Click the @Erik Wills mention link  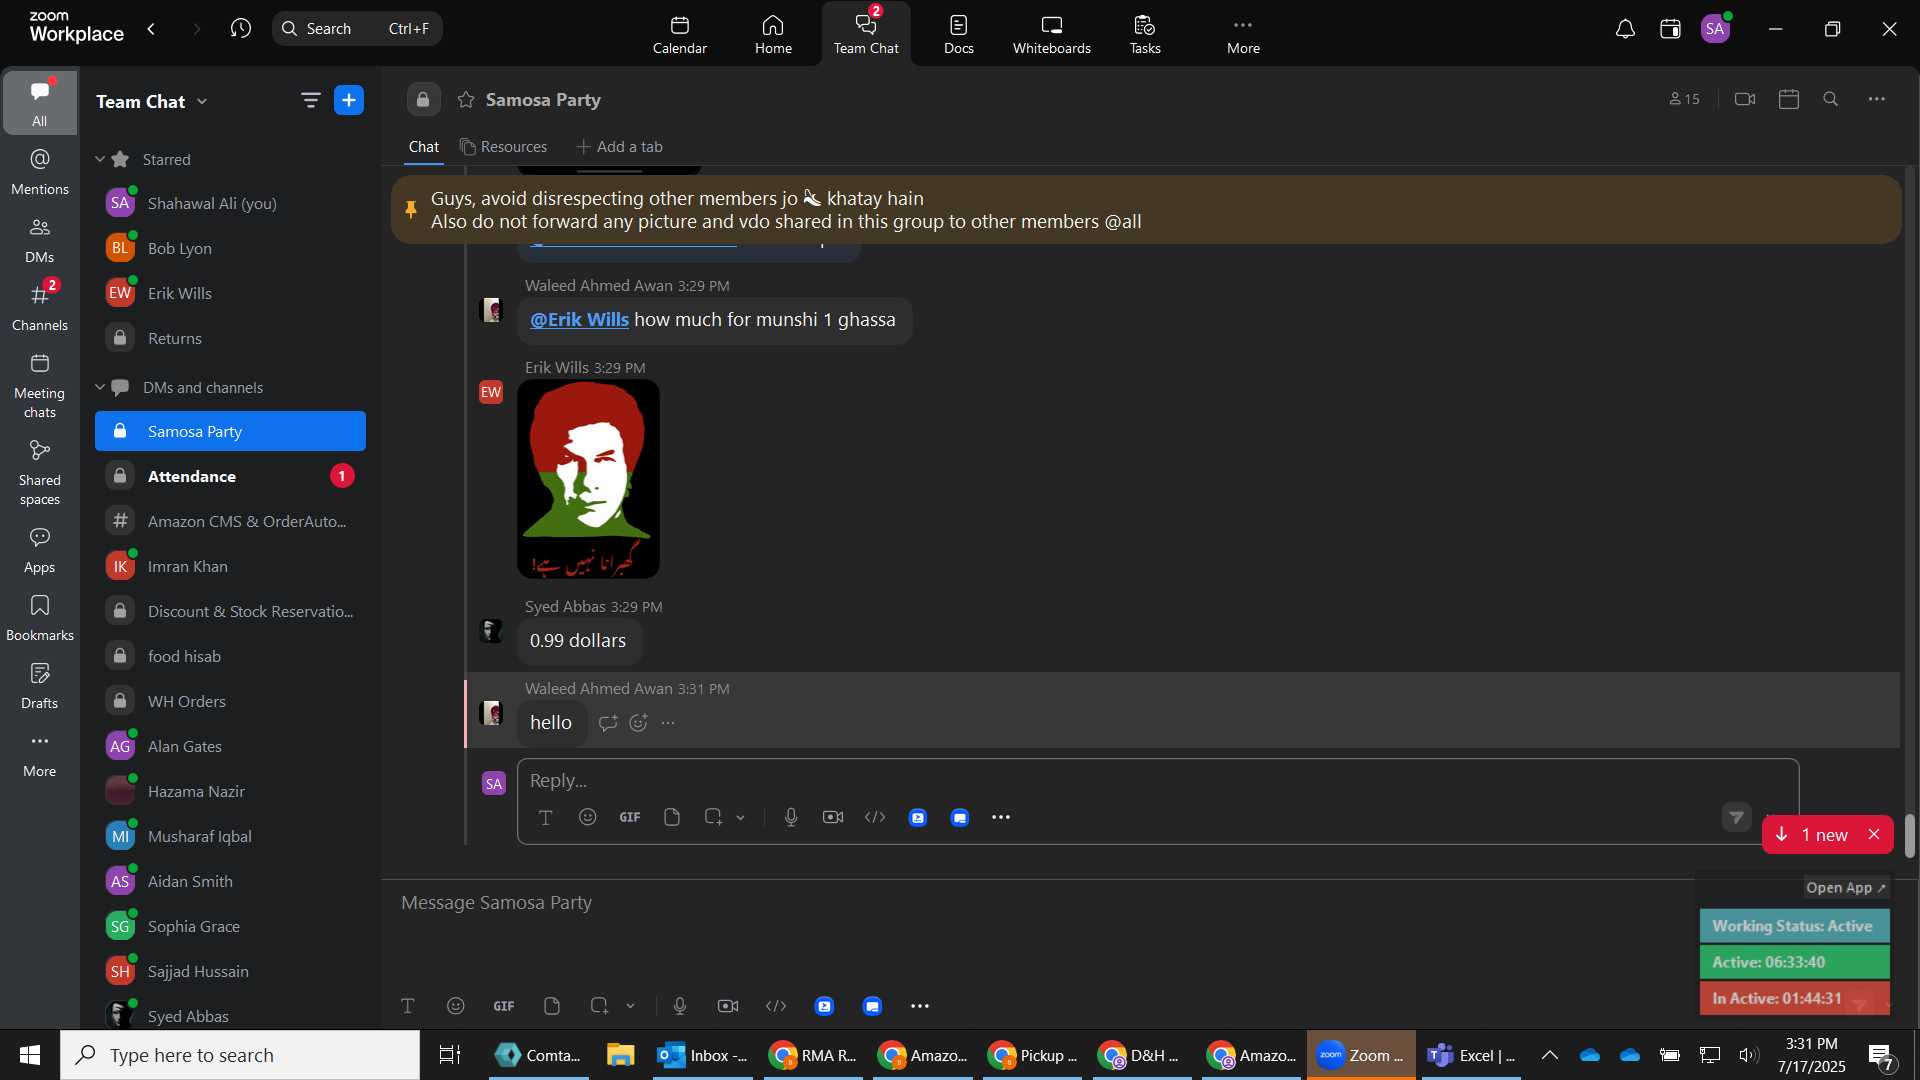[579, 320]
